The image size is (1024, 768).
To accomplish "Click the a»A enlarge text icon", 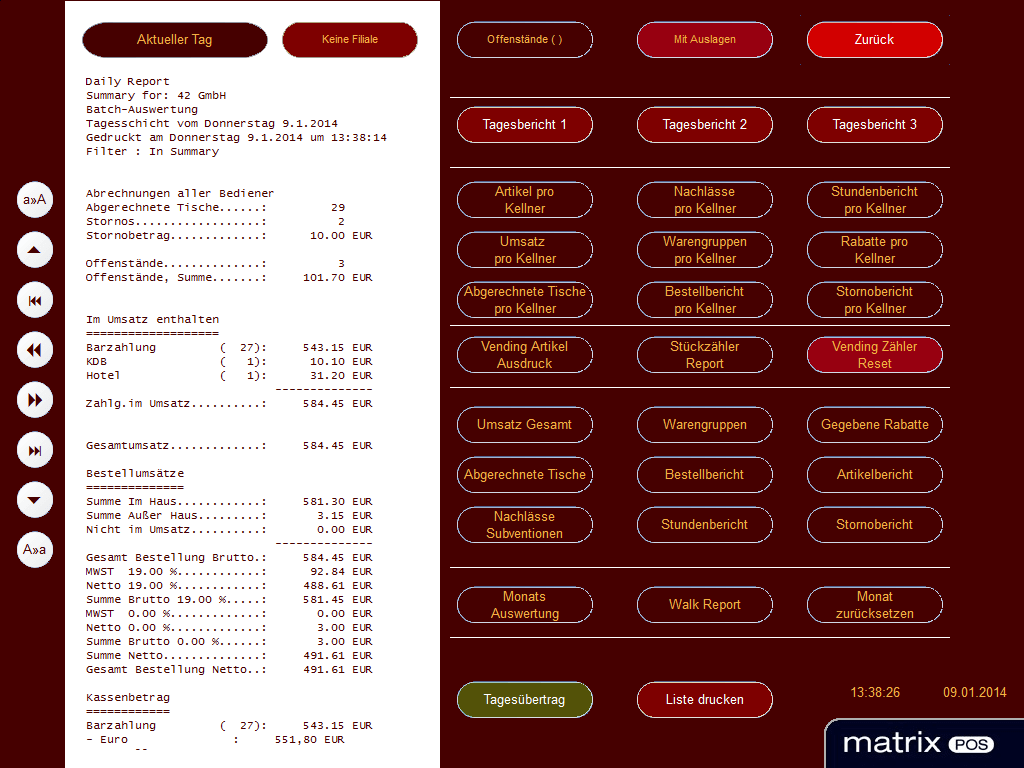I will 35,200.
